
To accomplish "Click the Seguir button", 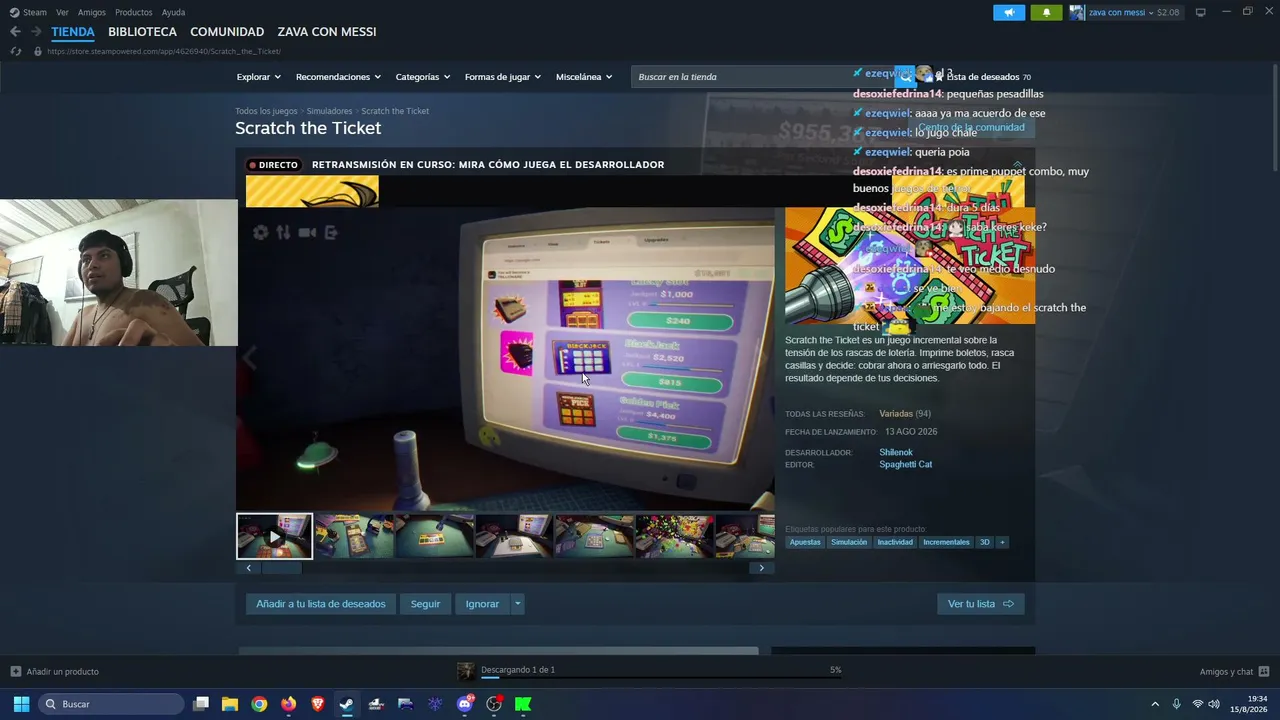I will point(425,604).
